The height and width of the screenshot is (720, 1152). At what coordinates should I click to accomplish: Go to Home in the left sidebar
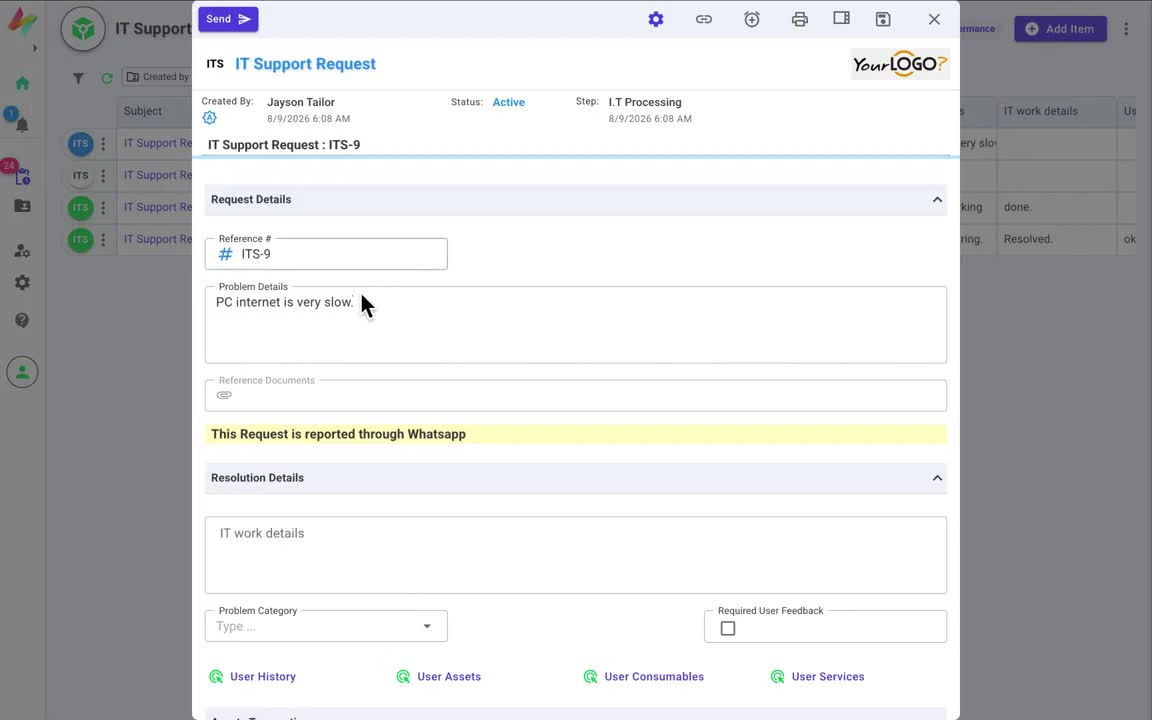tap(23, 84)
